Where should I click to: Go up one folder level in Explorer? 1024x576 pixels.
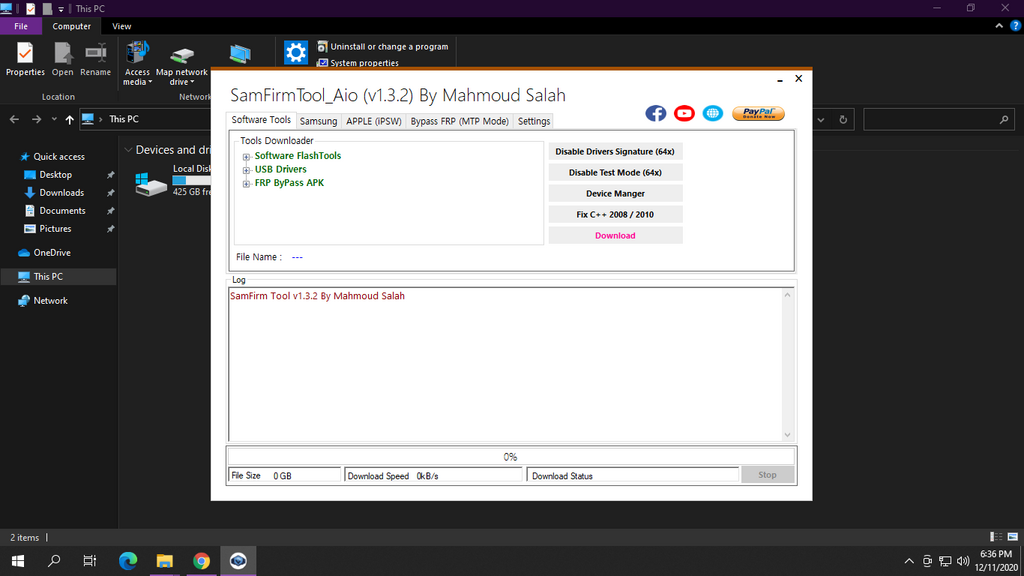69,120
